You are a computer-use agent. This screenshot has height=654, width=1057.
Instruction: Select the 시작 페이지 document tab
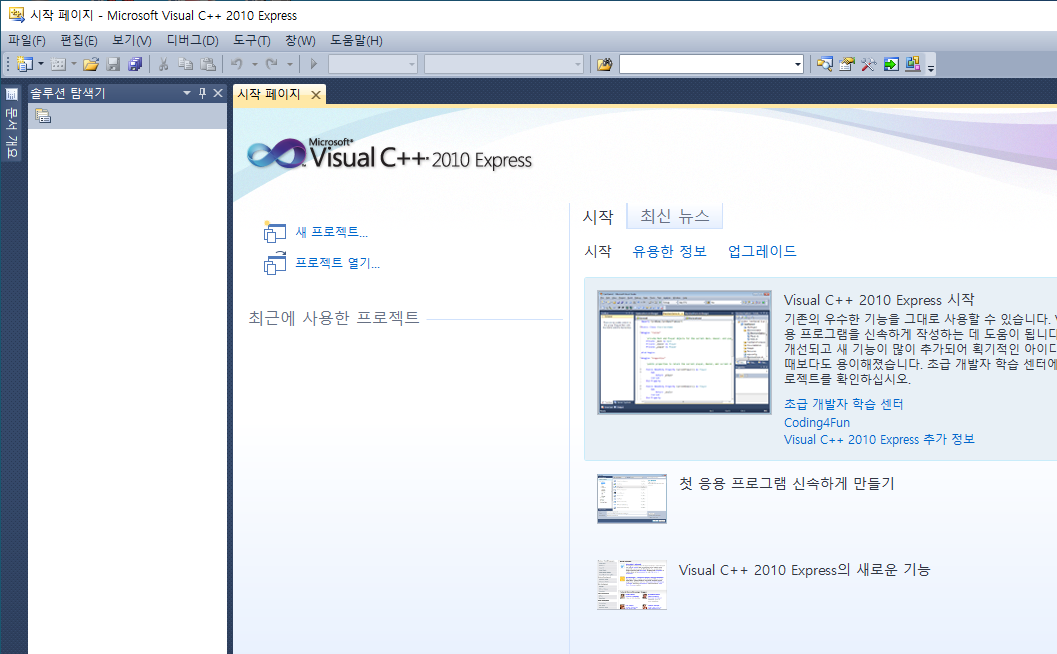click(x=268, y=94)
